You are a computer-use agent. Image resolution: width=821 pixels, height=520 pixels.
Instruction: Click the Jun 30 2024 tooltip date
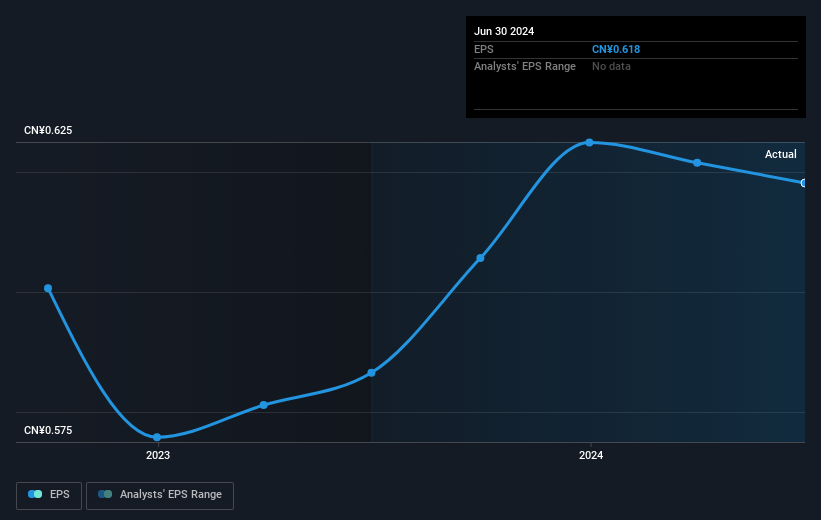[x=504, y=31]
